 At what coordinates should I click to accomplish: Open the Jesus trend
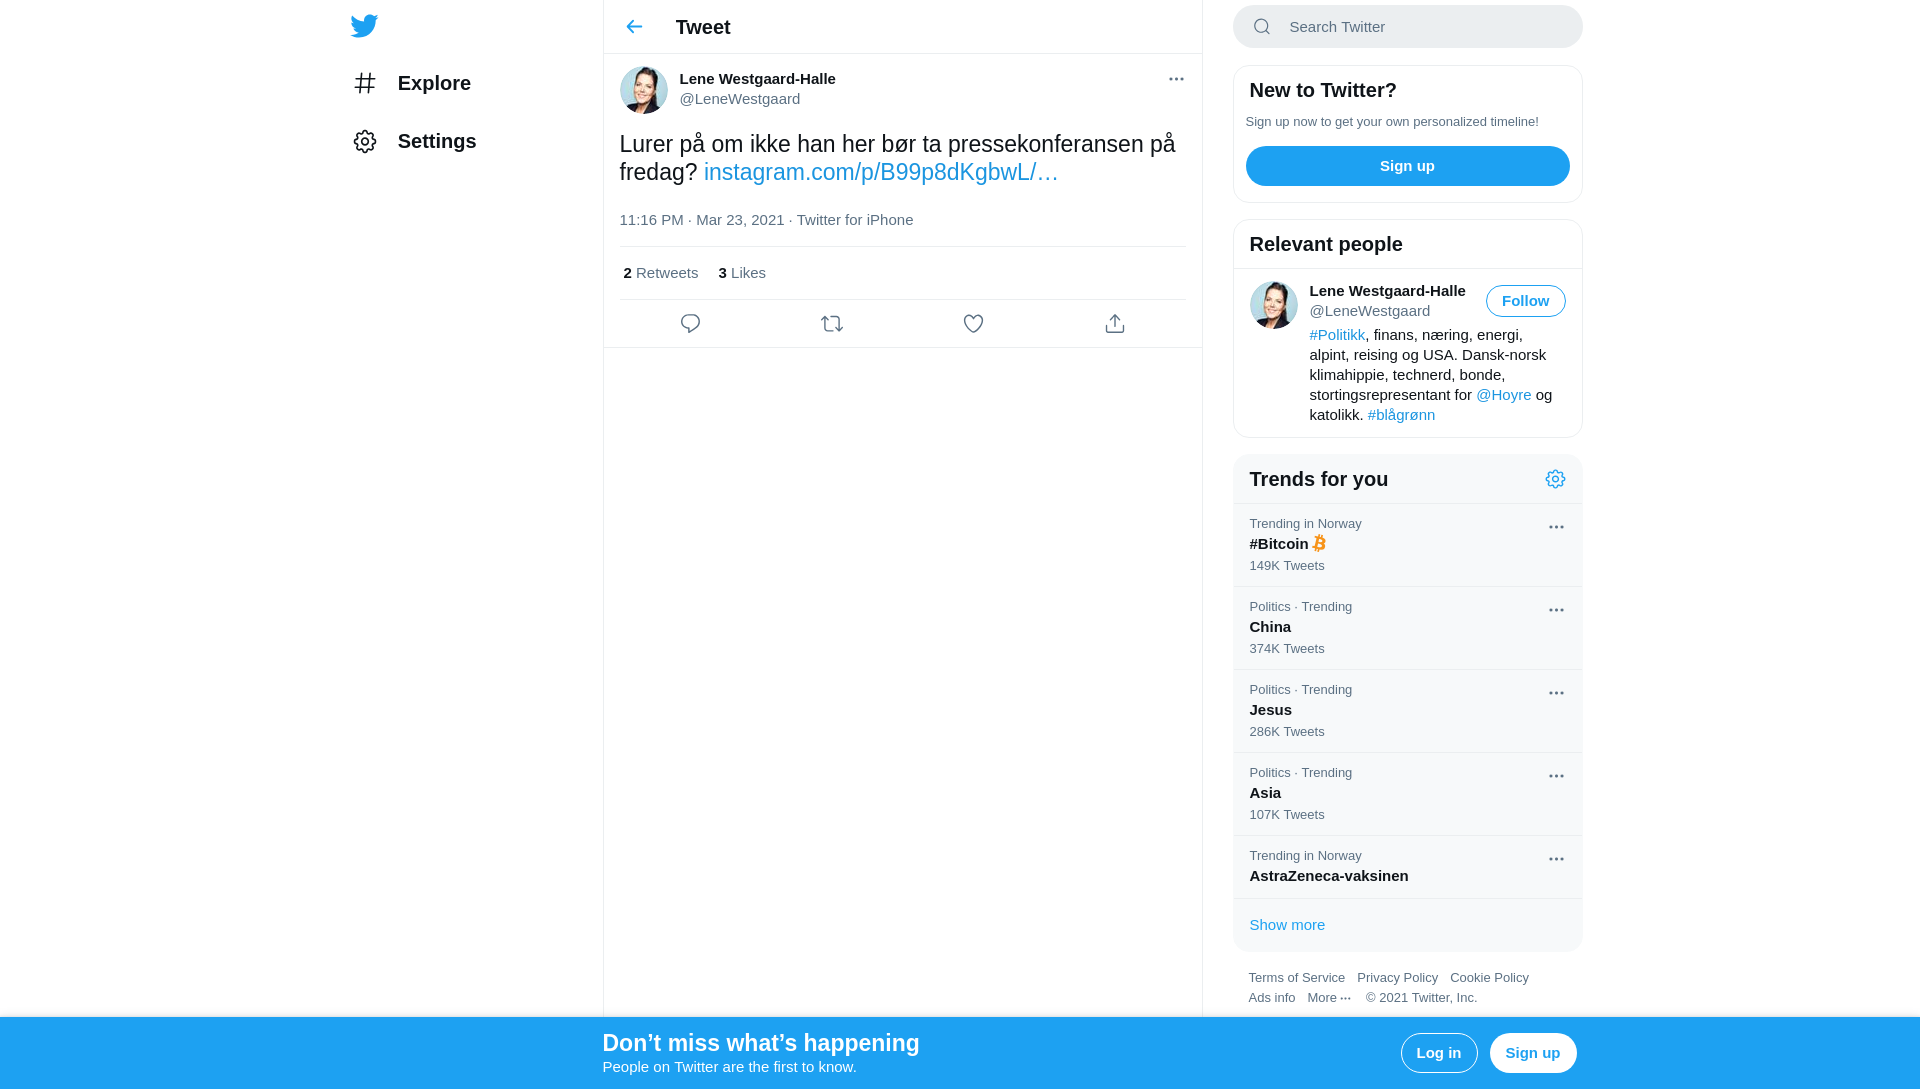[1407, 711]
